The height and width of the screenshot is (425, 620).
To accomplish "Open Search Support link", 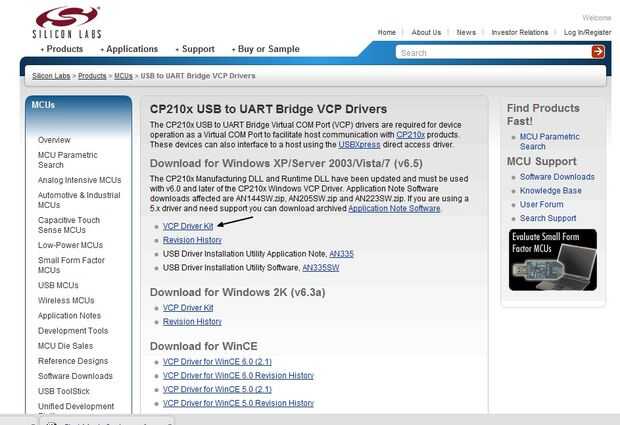I will (x=548, y=218).
